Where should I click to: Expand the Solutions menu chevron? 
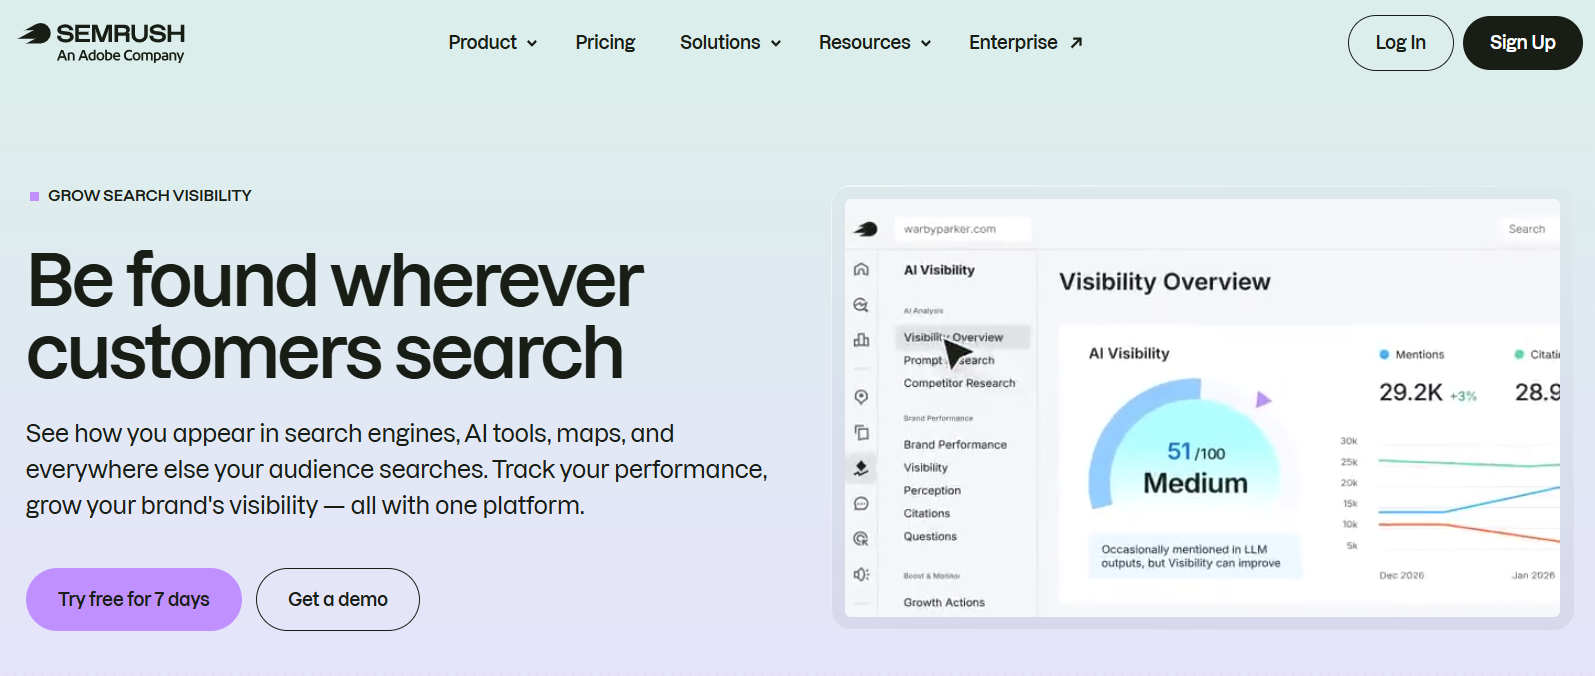[x=775, y=43]
